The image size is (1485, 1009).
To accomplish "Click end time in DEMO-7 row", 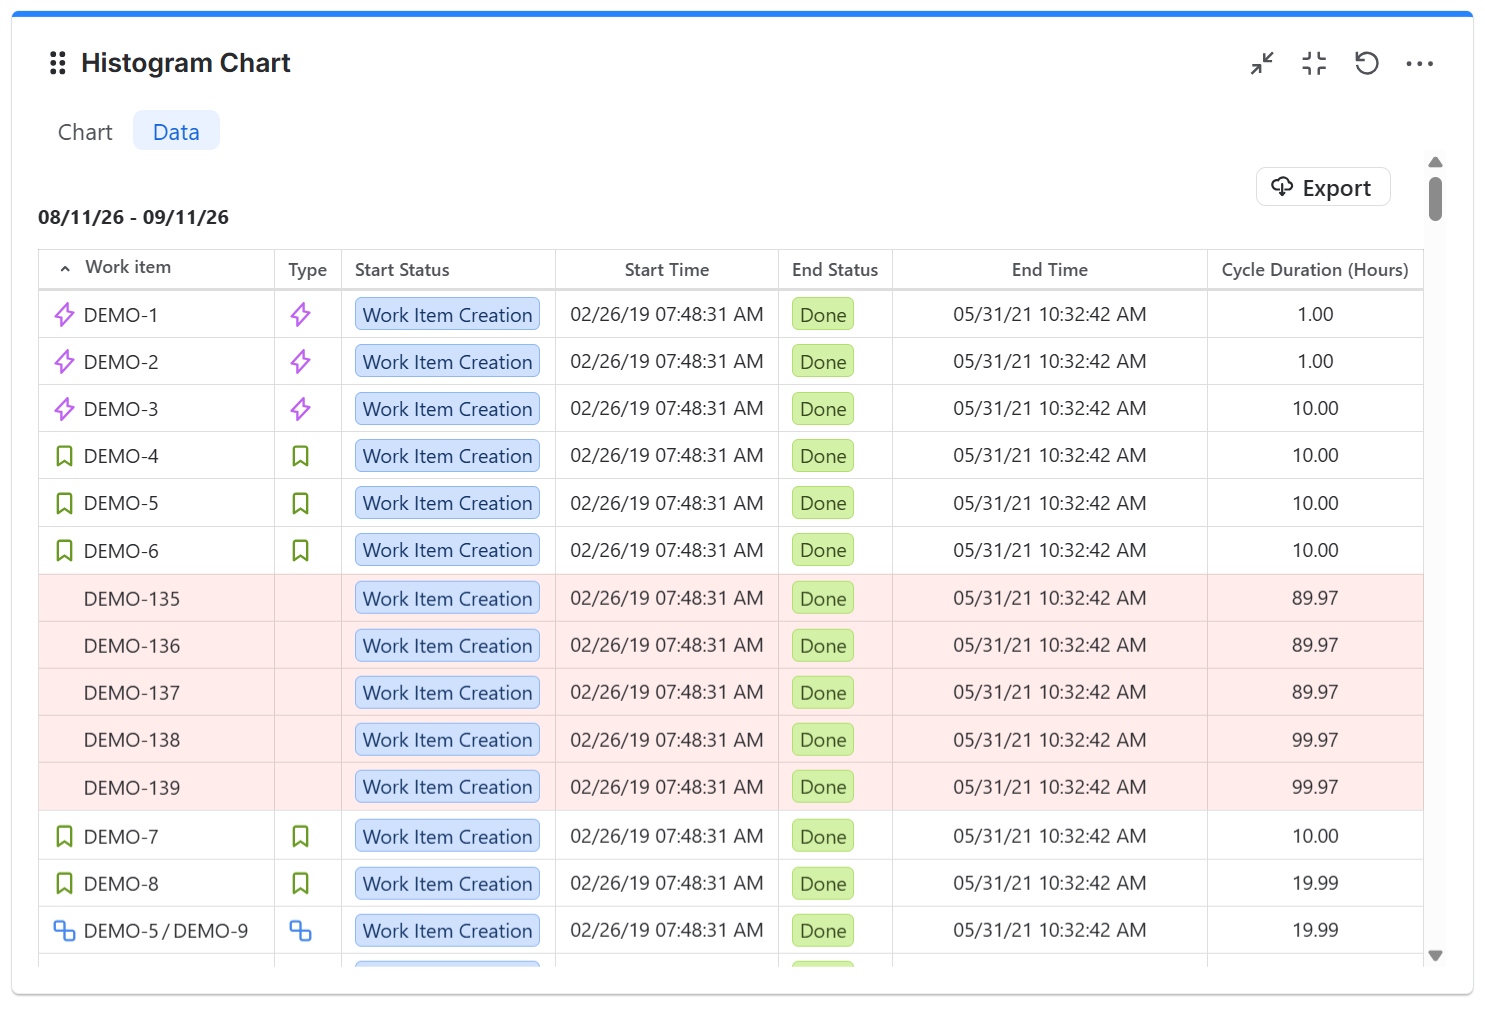I will [x=1050, y=836].
